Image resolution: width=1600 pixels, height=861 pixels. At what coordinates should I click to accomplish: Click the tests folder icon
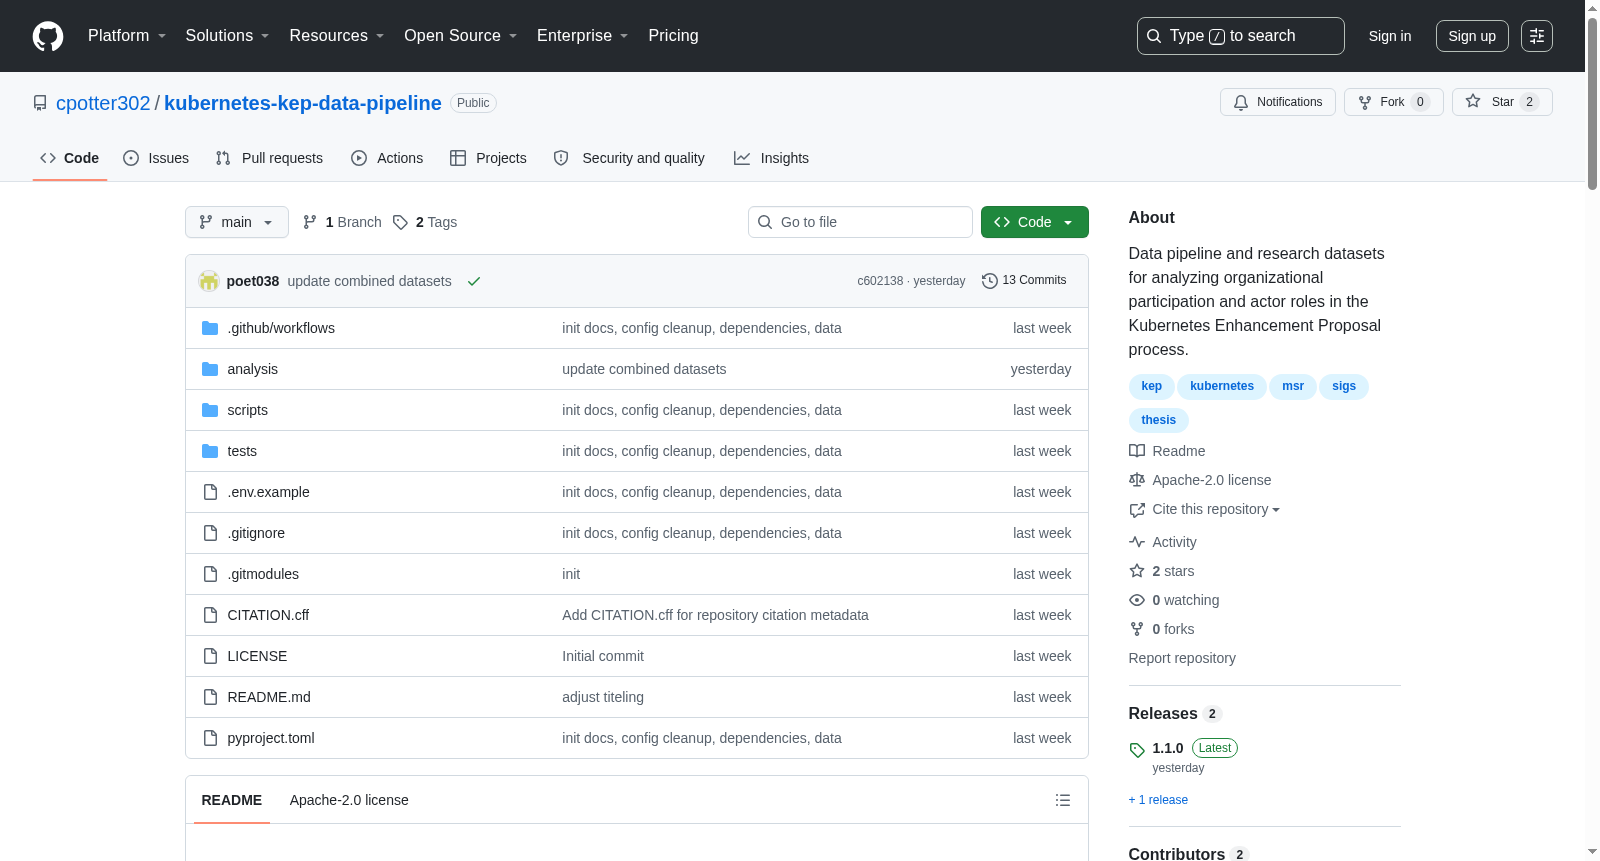pos(210,451)
